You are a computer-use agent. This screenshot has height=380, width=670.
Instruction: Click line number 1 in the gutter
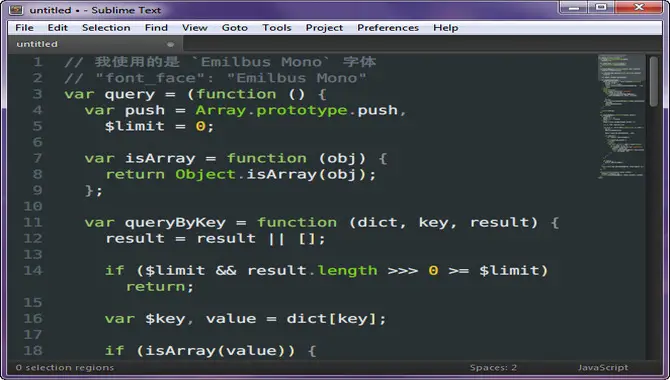[38, 62]
